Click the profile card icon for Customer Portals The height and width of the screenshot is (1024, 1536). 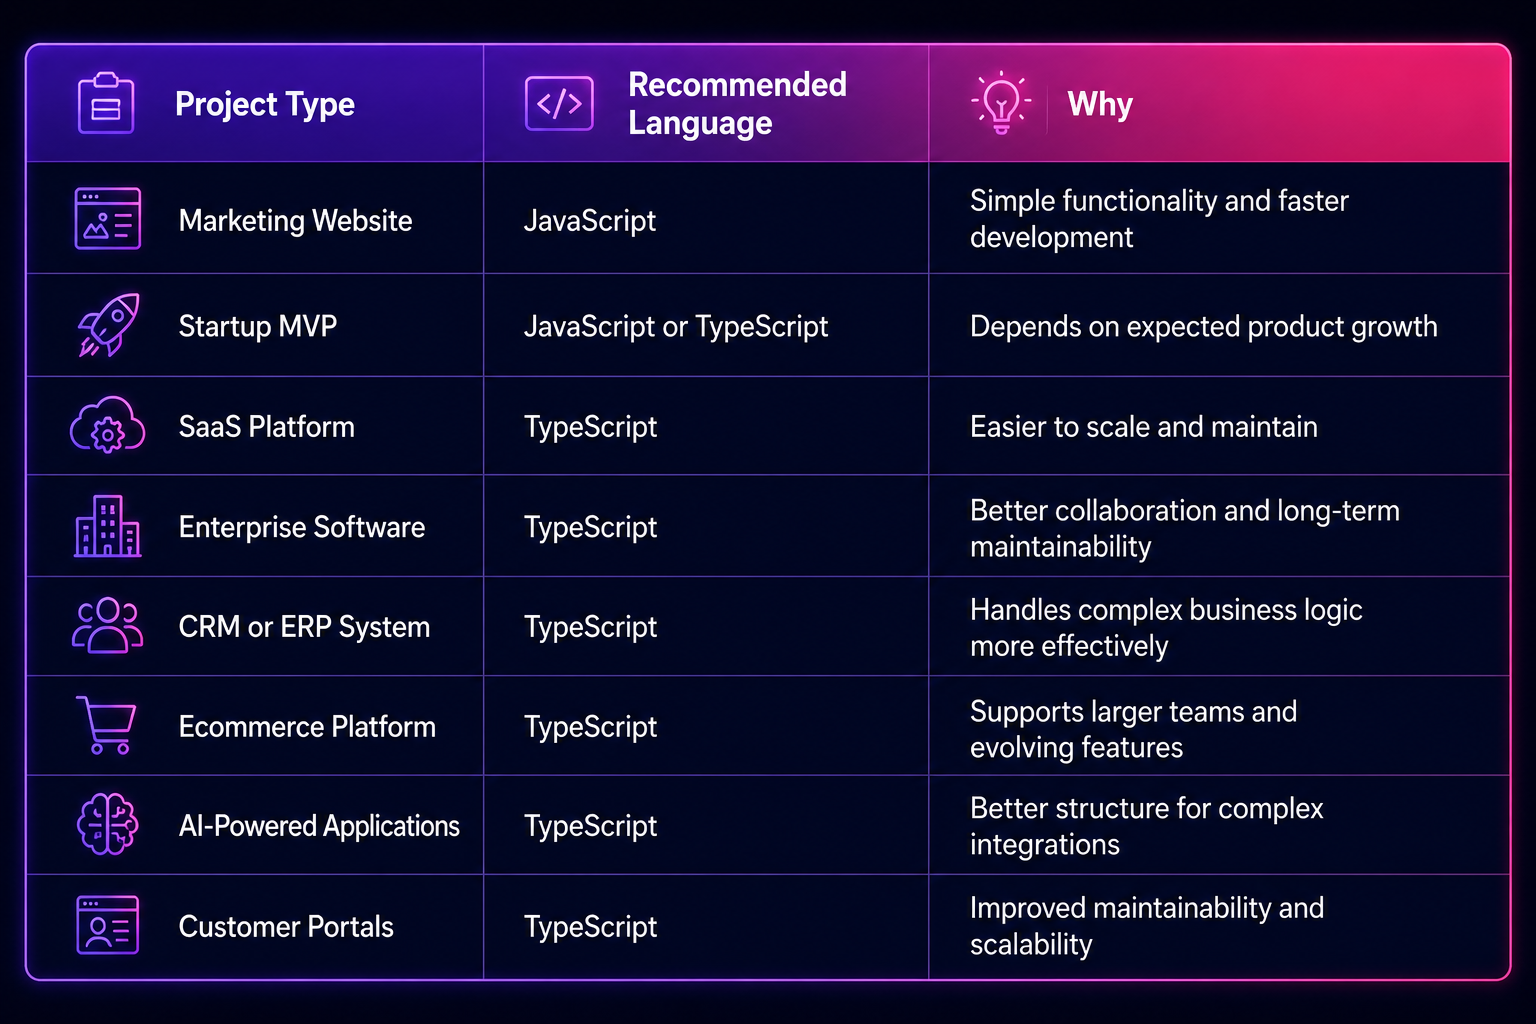108,925
